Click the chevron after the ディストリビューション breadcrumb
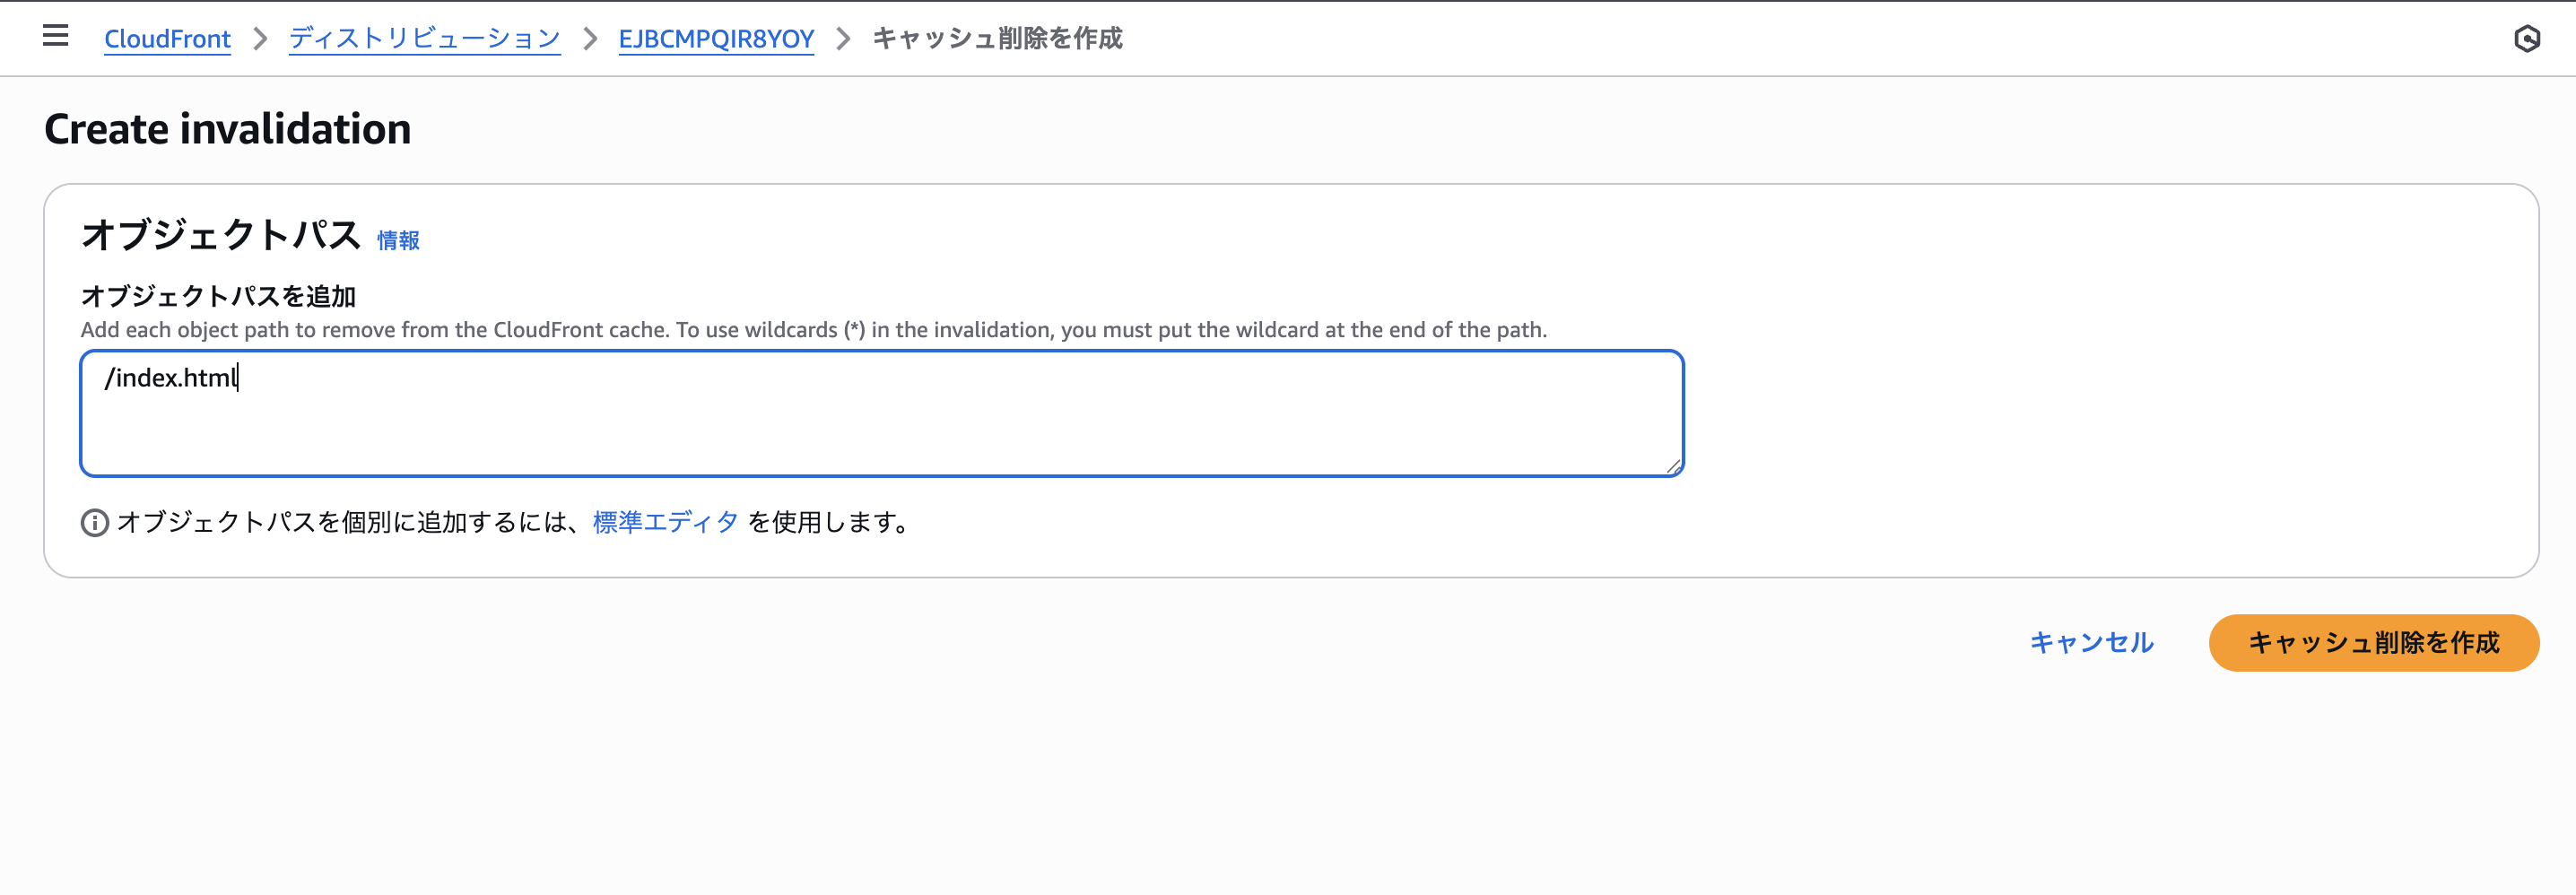 (x=589, y=39)
